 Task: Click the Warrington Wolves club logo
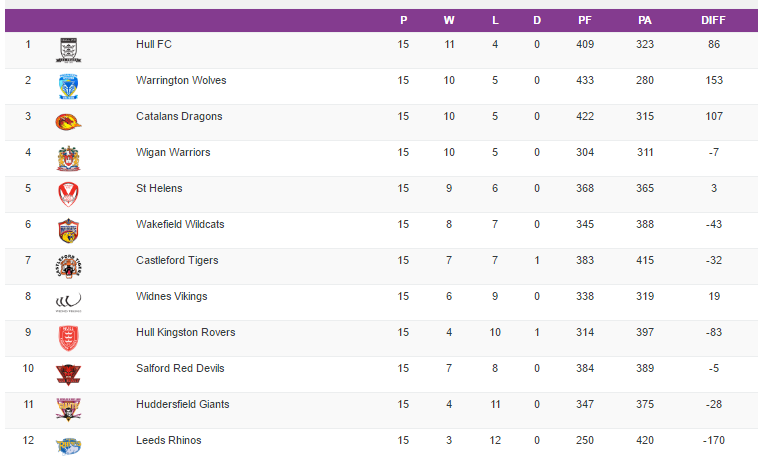click(68, 87)
